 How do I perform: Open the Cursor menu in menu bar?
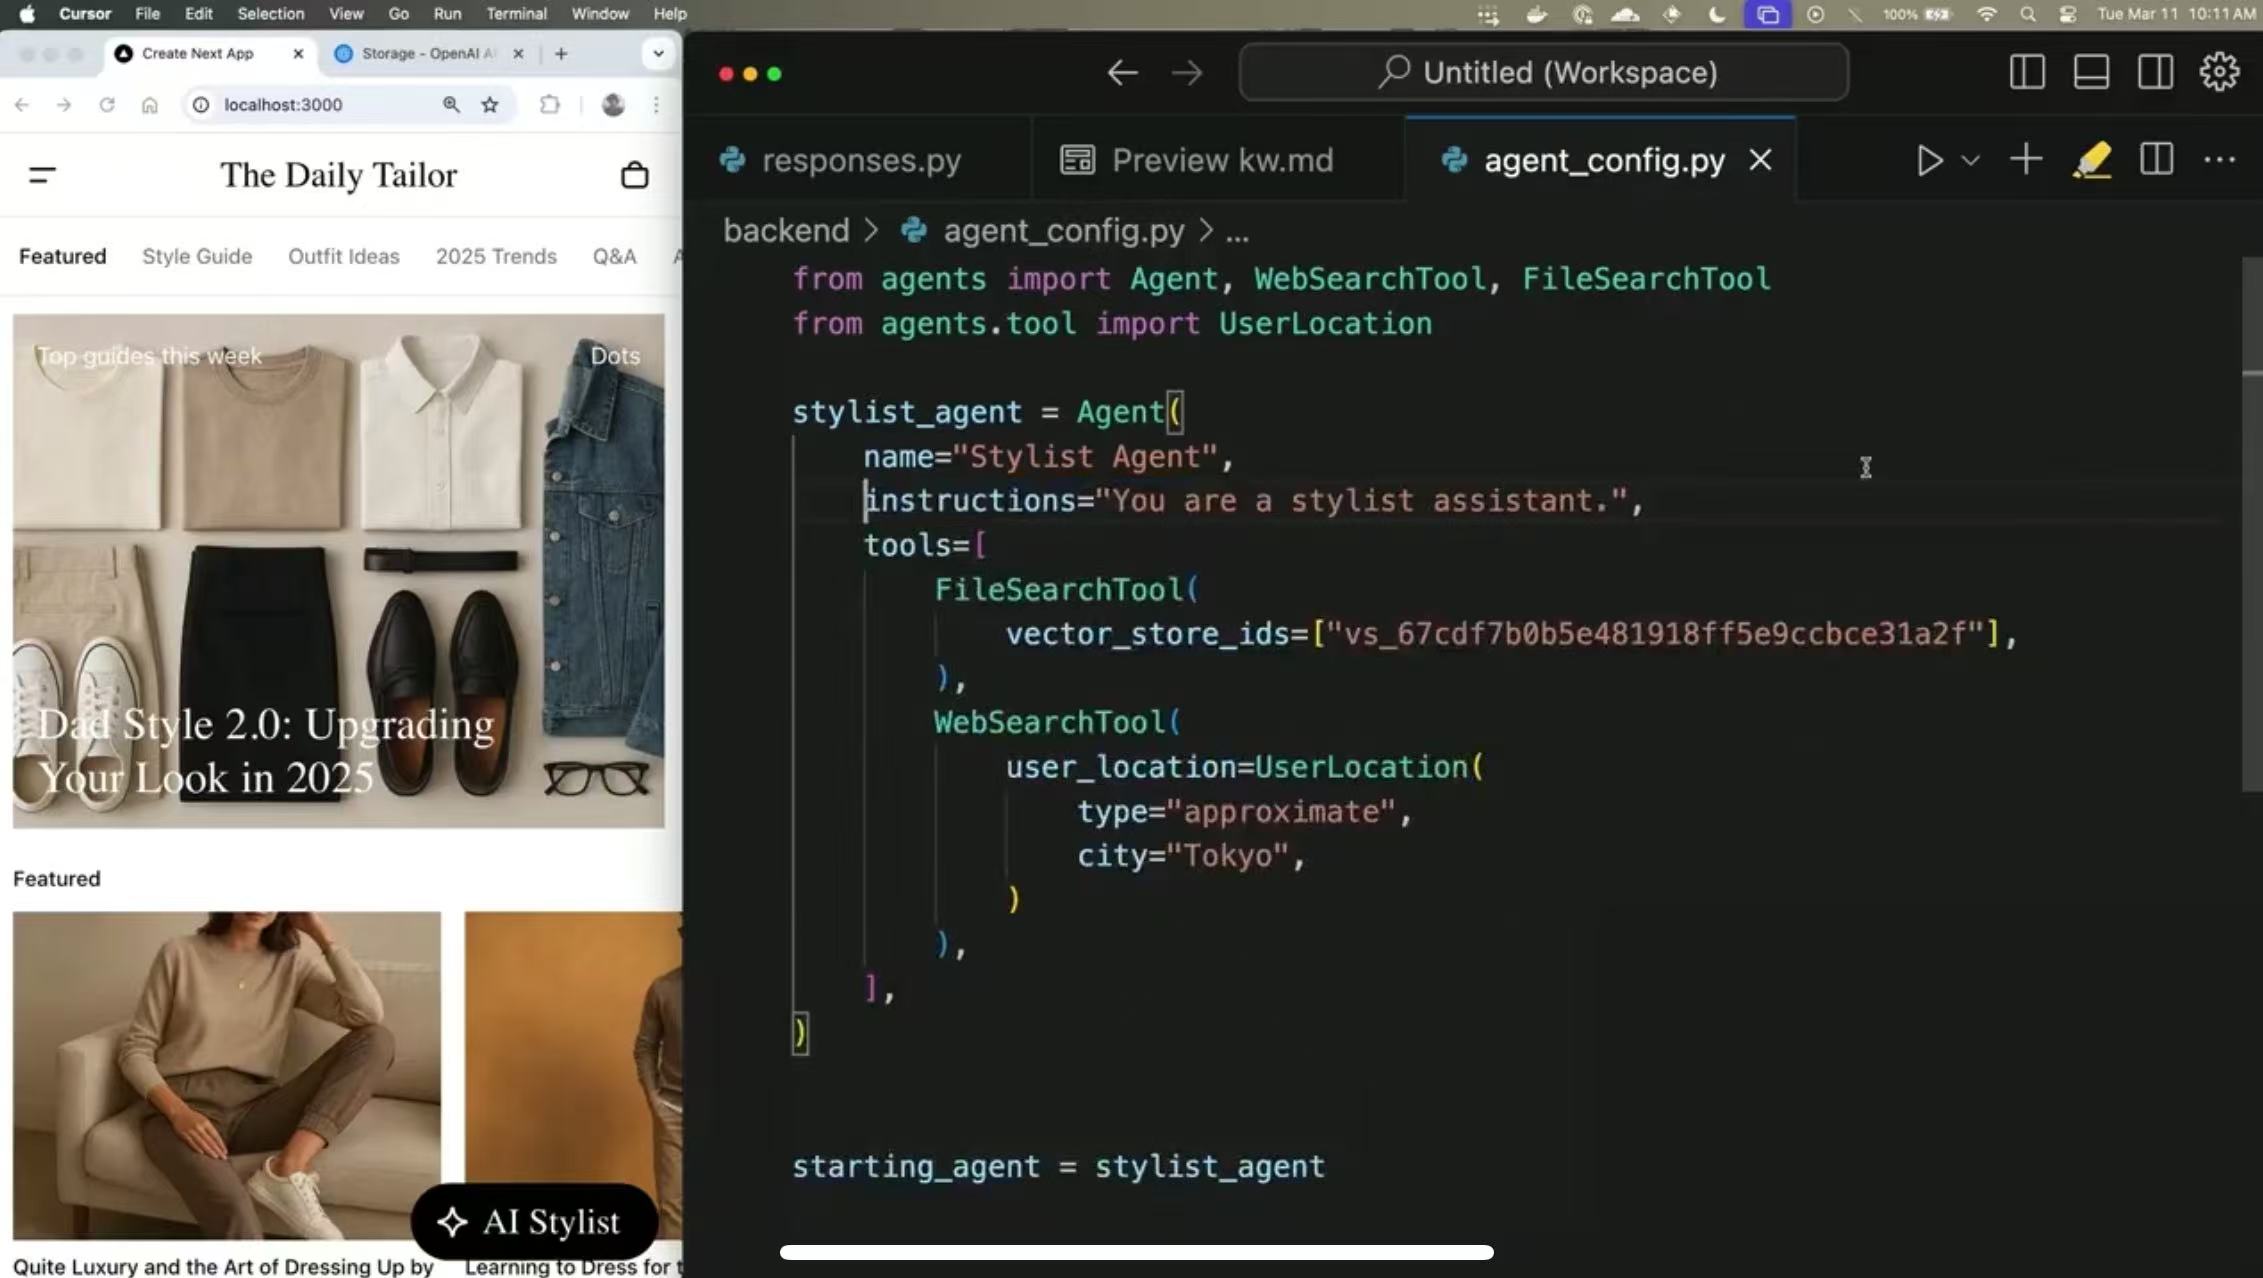tap(85, 14)
